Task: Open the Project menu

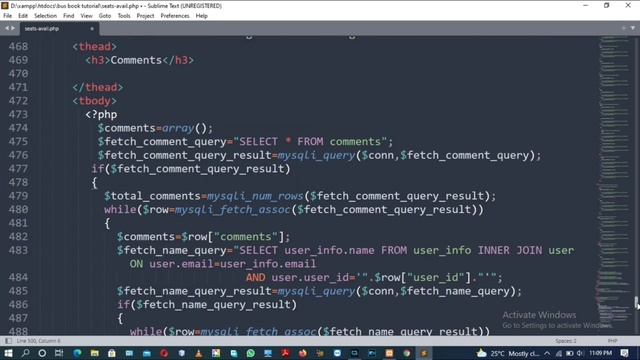Action: pos(145,16)
